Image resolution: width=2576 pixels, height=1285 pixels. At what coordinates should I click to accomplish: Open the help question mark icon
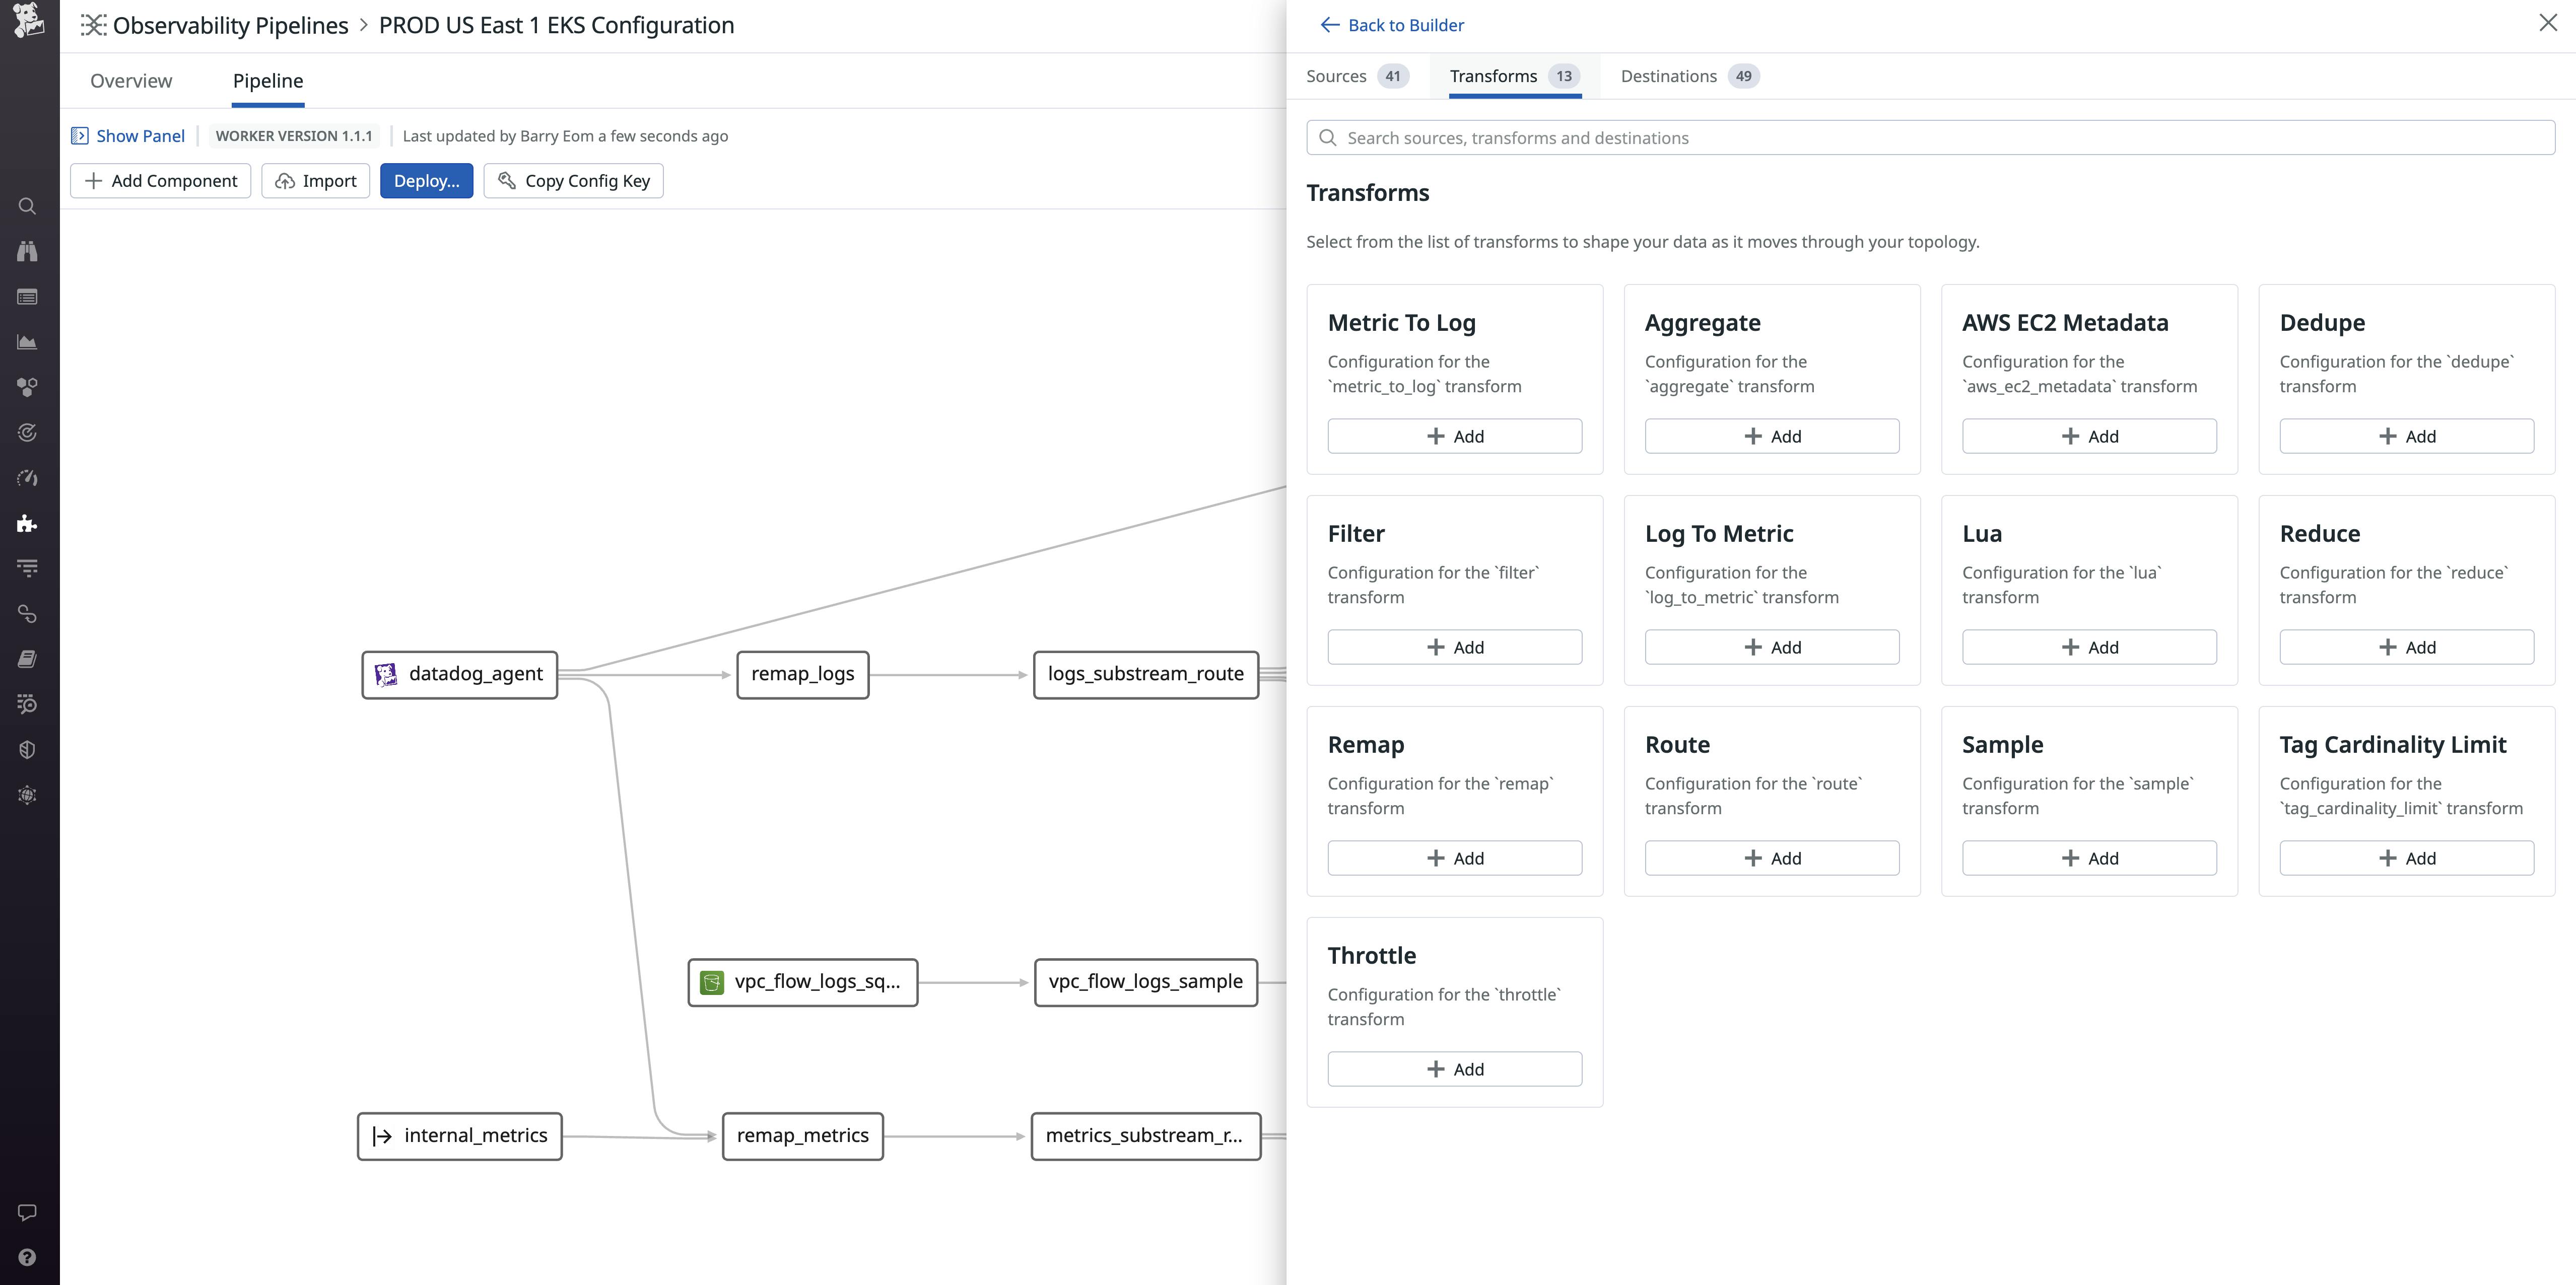pyautogui.click(x=27, y=1257)
